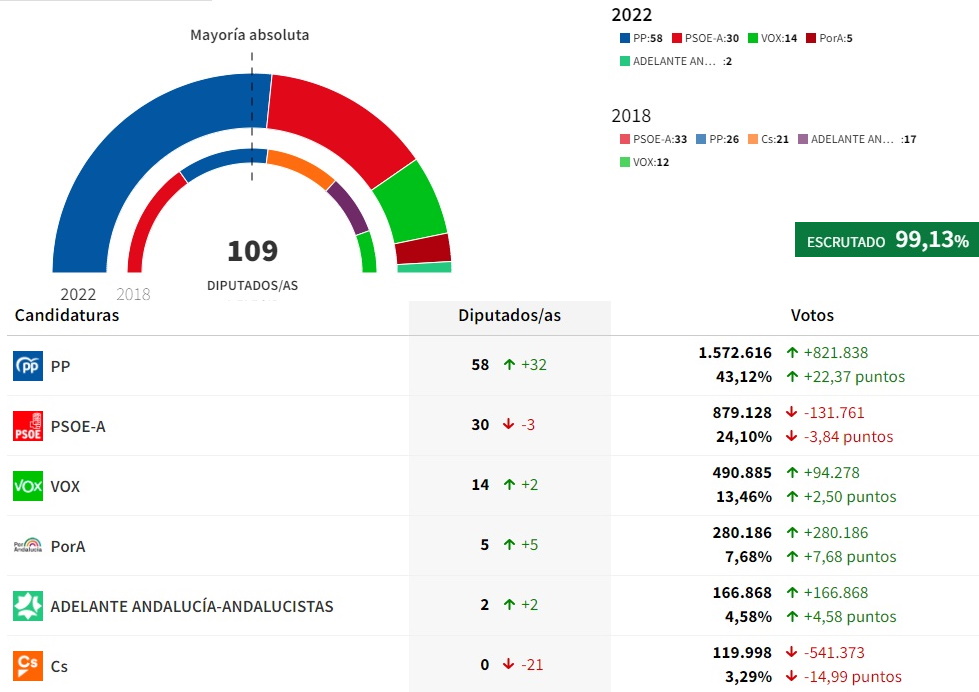Switch chart to the 2022 label
This screenshot has width=979, height=692.
click(78, 294)
